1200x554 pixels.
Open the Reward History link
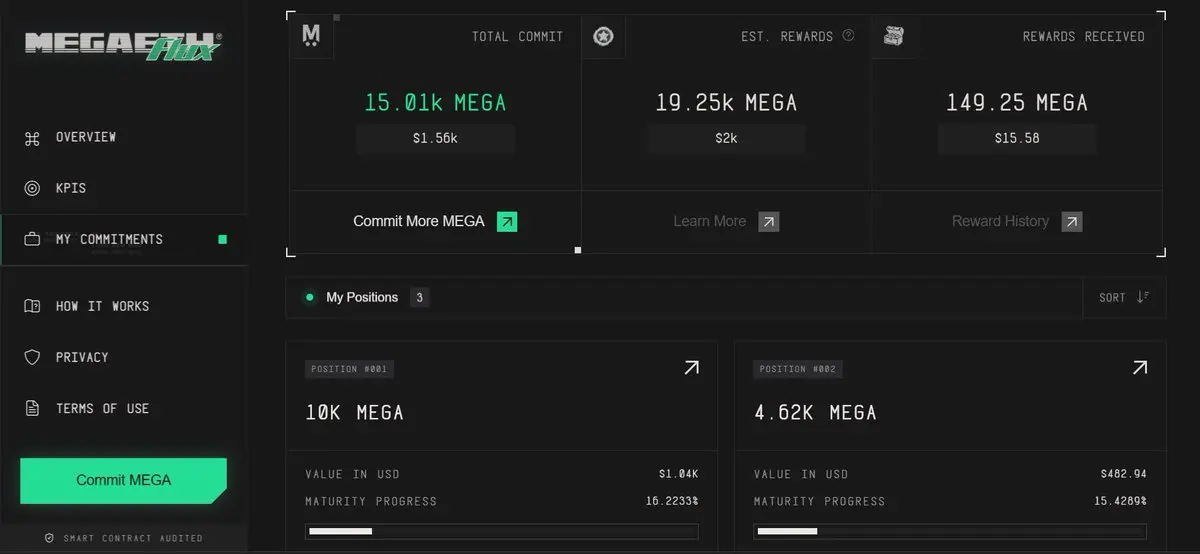click(x=1000, y=221)
